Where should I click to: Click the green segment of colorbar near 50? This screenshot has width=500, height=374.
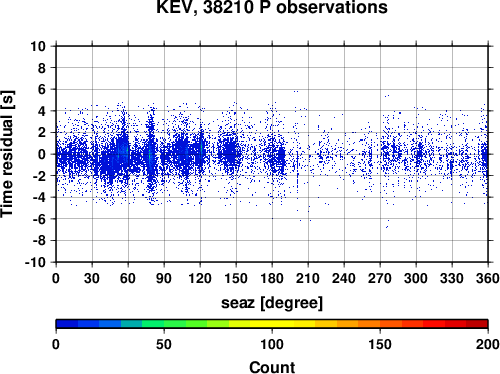click(x=164, y=324)
